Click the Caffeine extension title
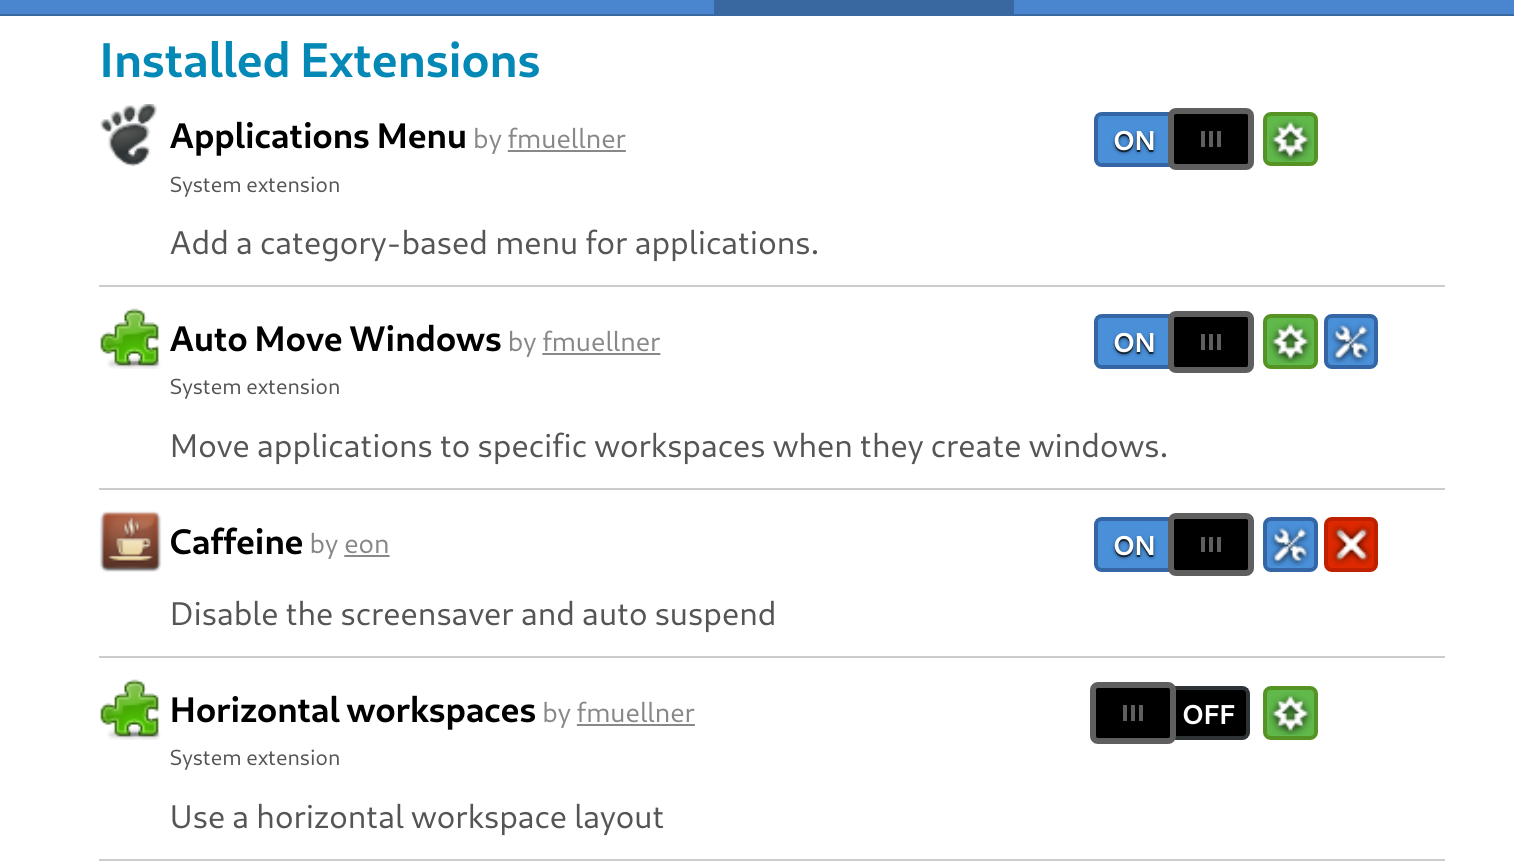Screen dimensions: 1514x864 click(x=236, y=542)
